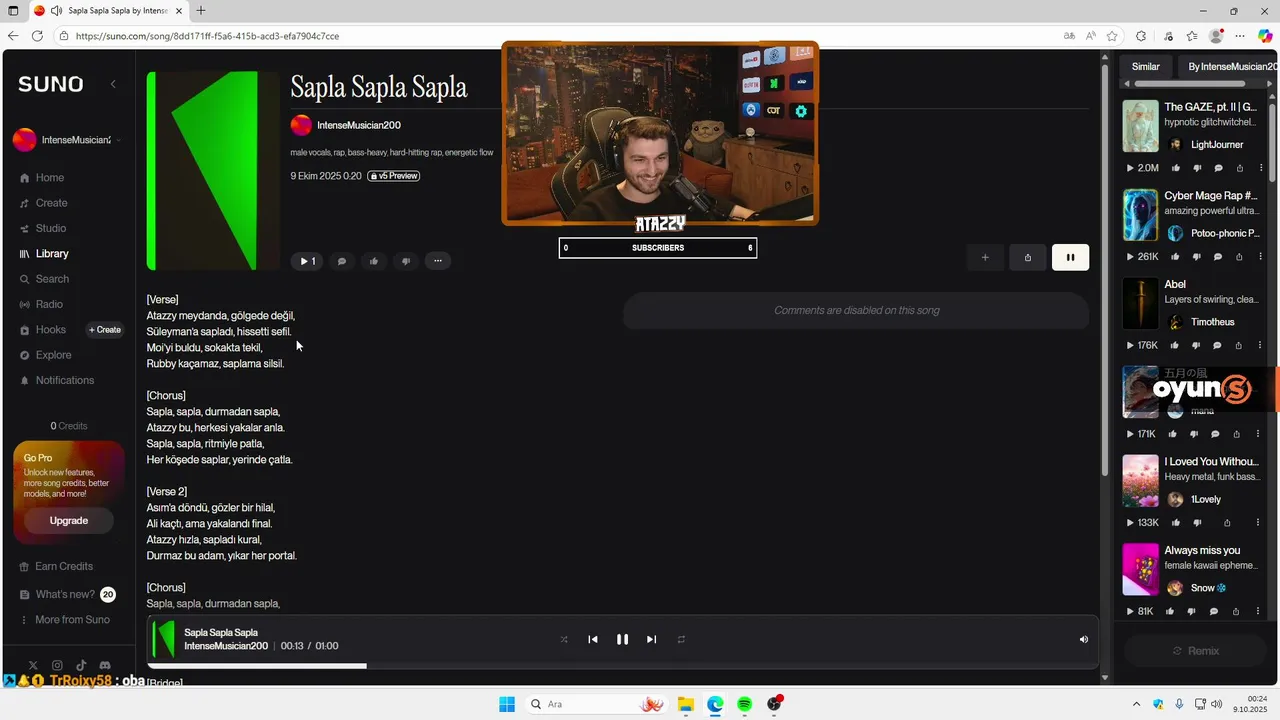Toggle repeat in the player bar
The height and width of the screenshot is (720, 1280).
pyautogui.click(x=681, y=640)
